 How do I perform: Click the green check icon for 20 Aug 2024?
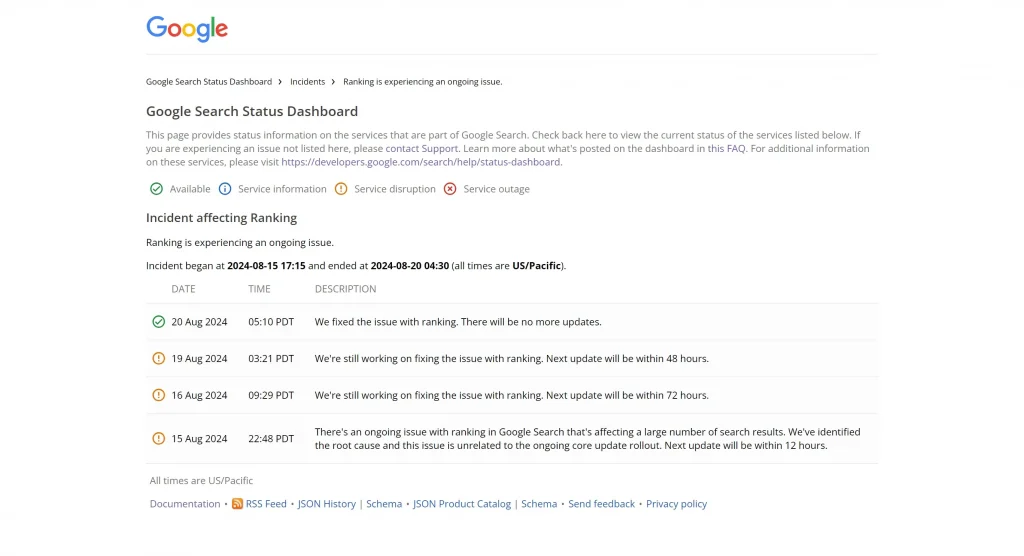tap(159, 321)
